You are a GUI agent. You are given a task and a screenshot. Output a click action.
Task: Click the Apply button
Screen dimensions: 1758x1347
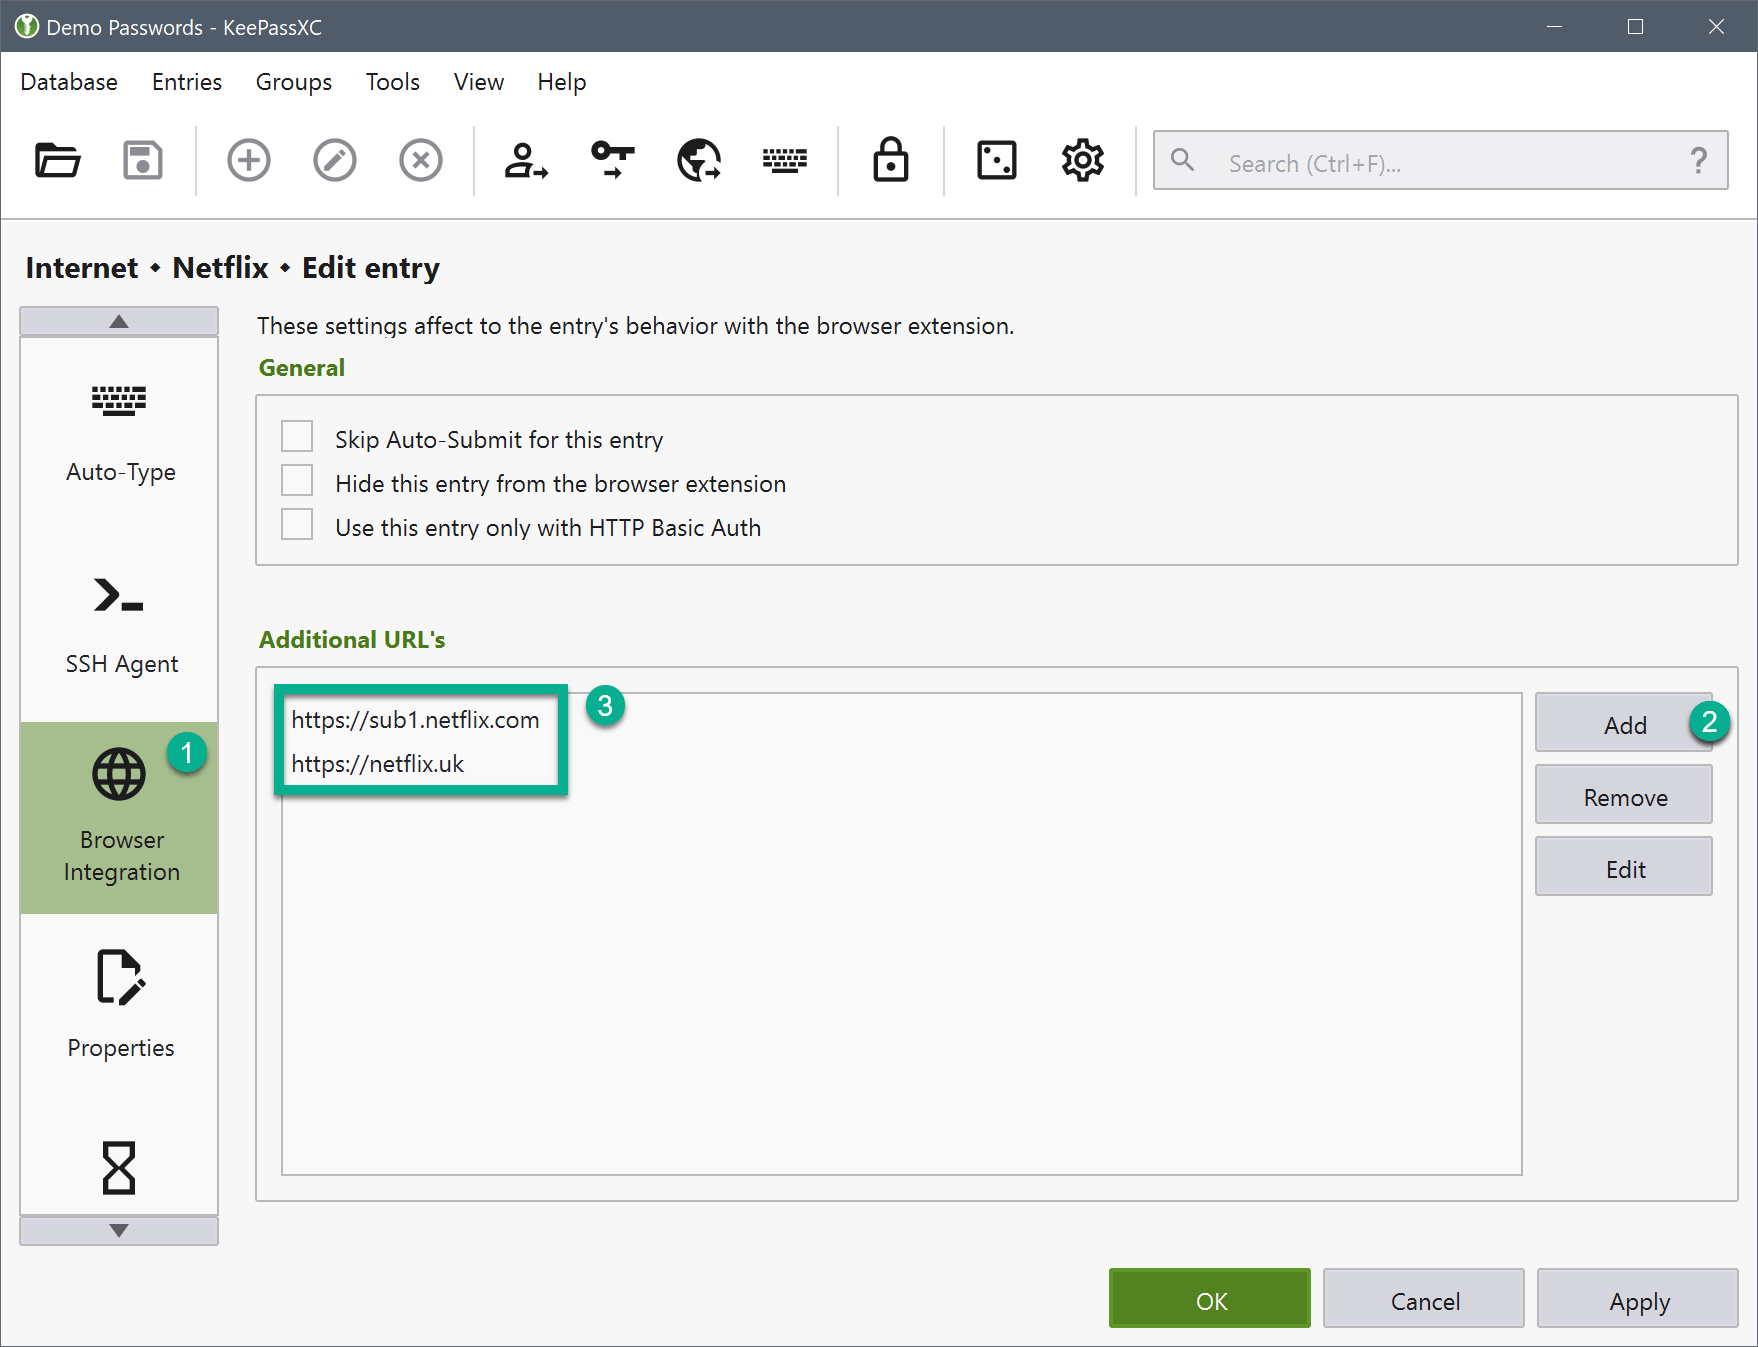coord(1638,1300)
